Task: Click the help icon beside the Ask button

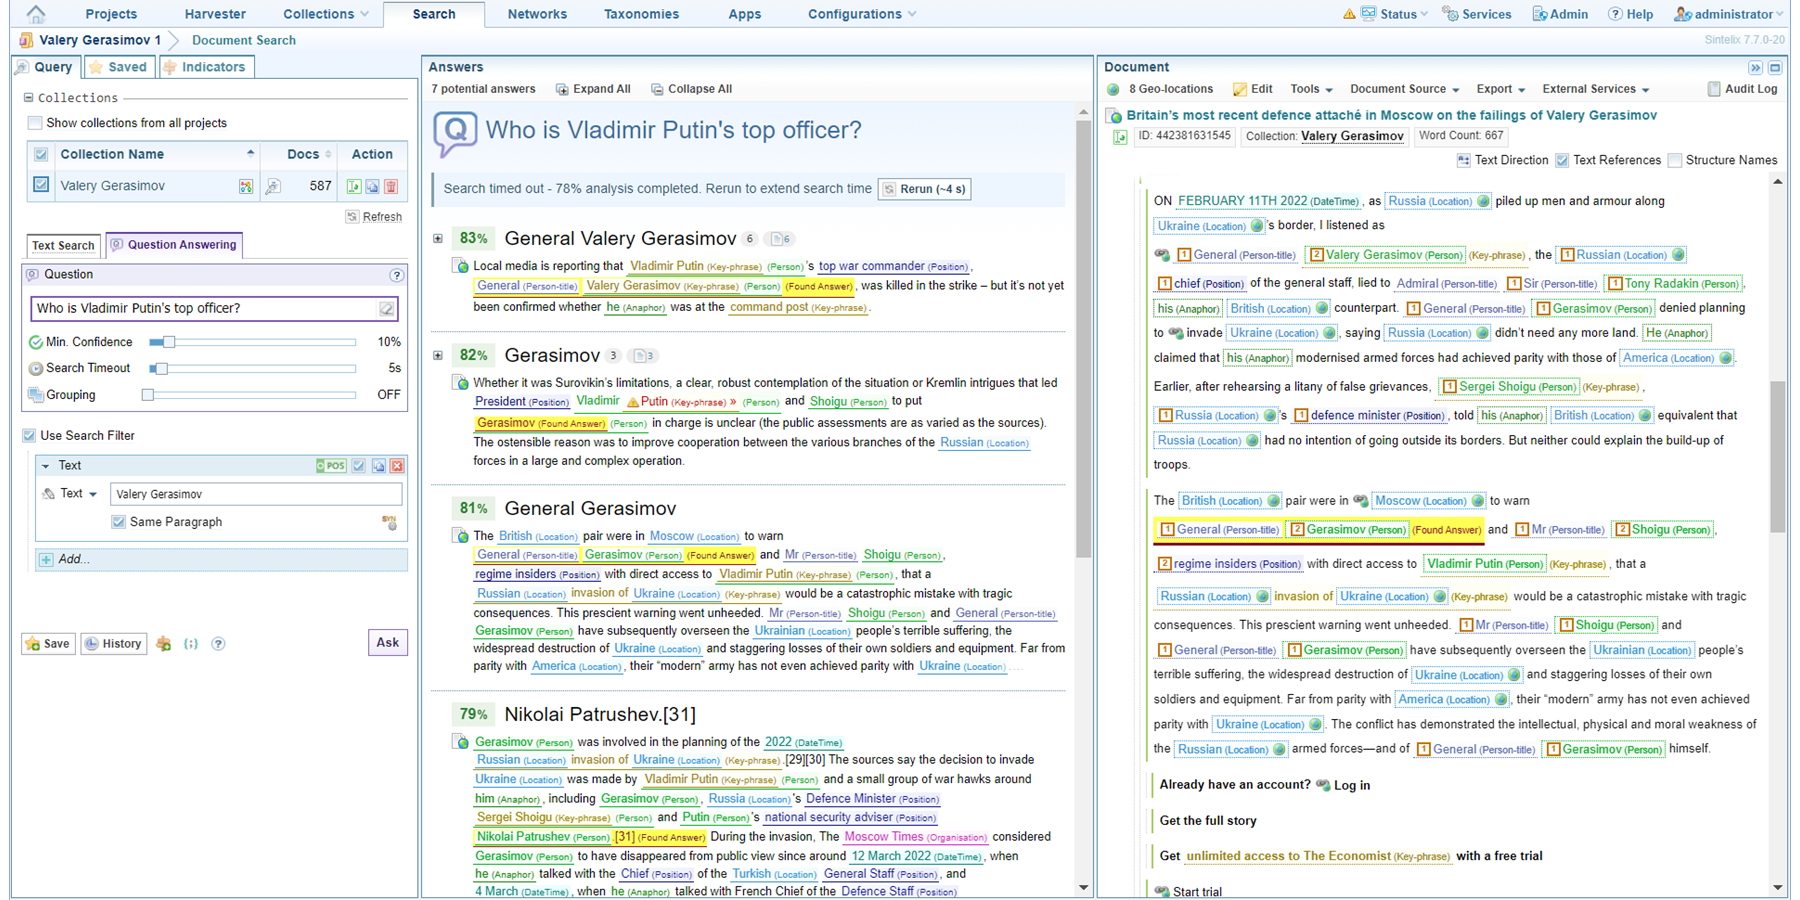Action: point(218,644)
